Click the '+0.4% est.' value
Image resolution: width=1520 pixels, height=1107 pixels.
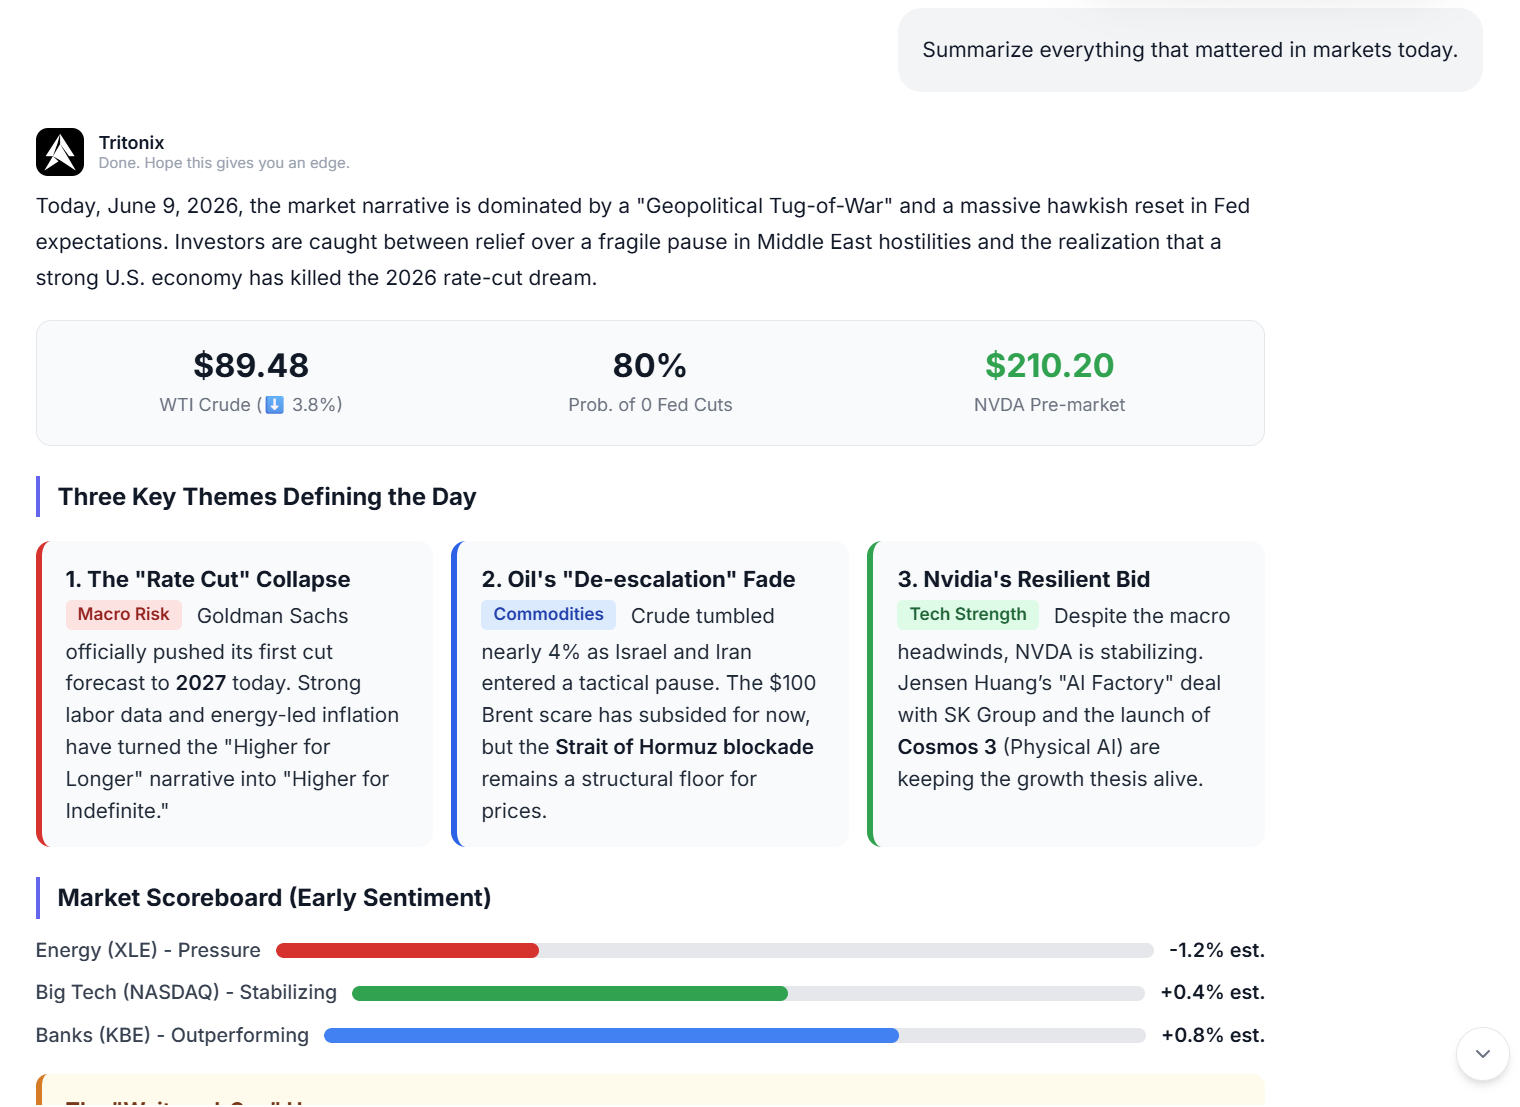(1212, 992)
